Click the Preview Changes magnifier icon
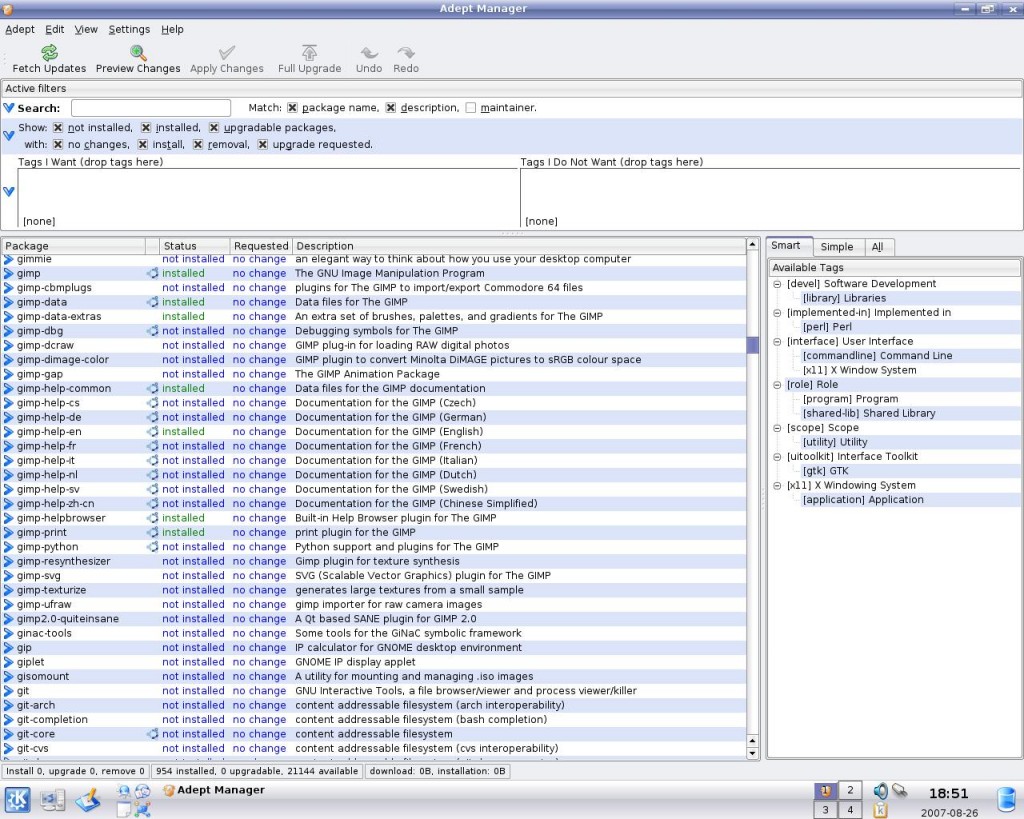Screen dimensions: 1024x819 (x=138, y=52)
